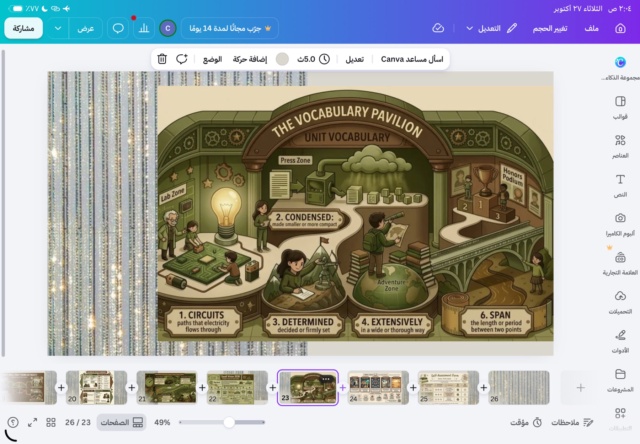Click the عرض (Present) button

[x=85, y=29]
